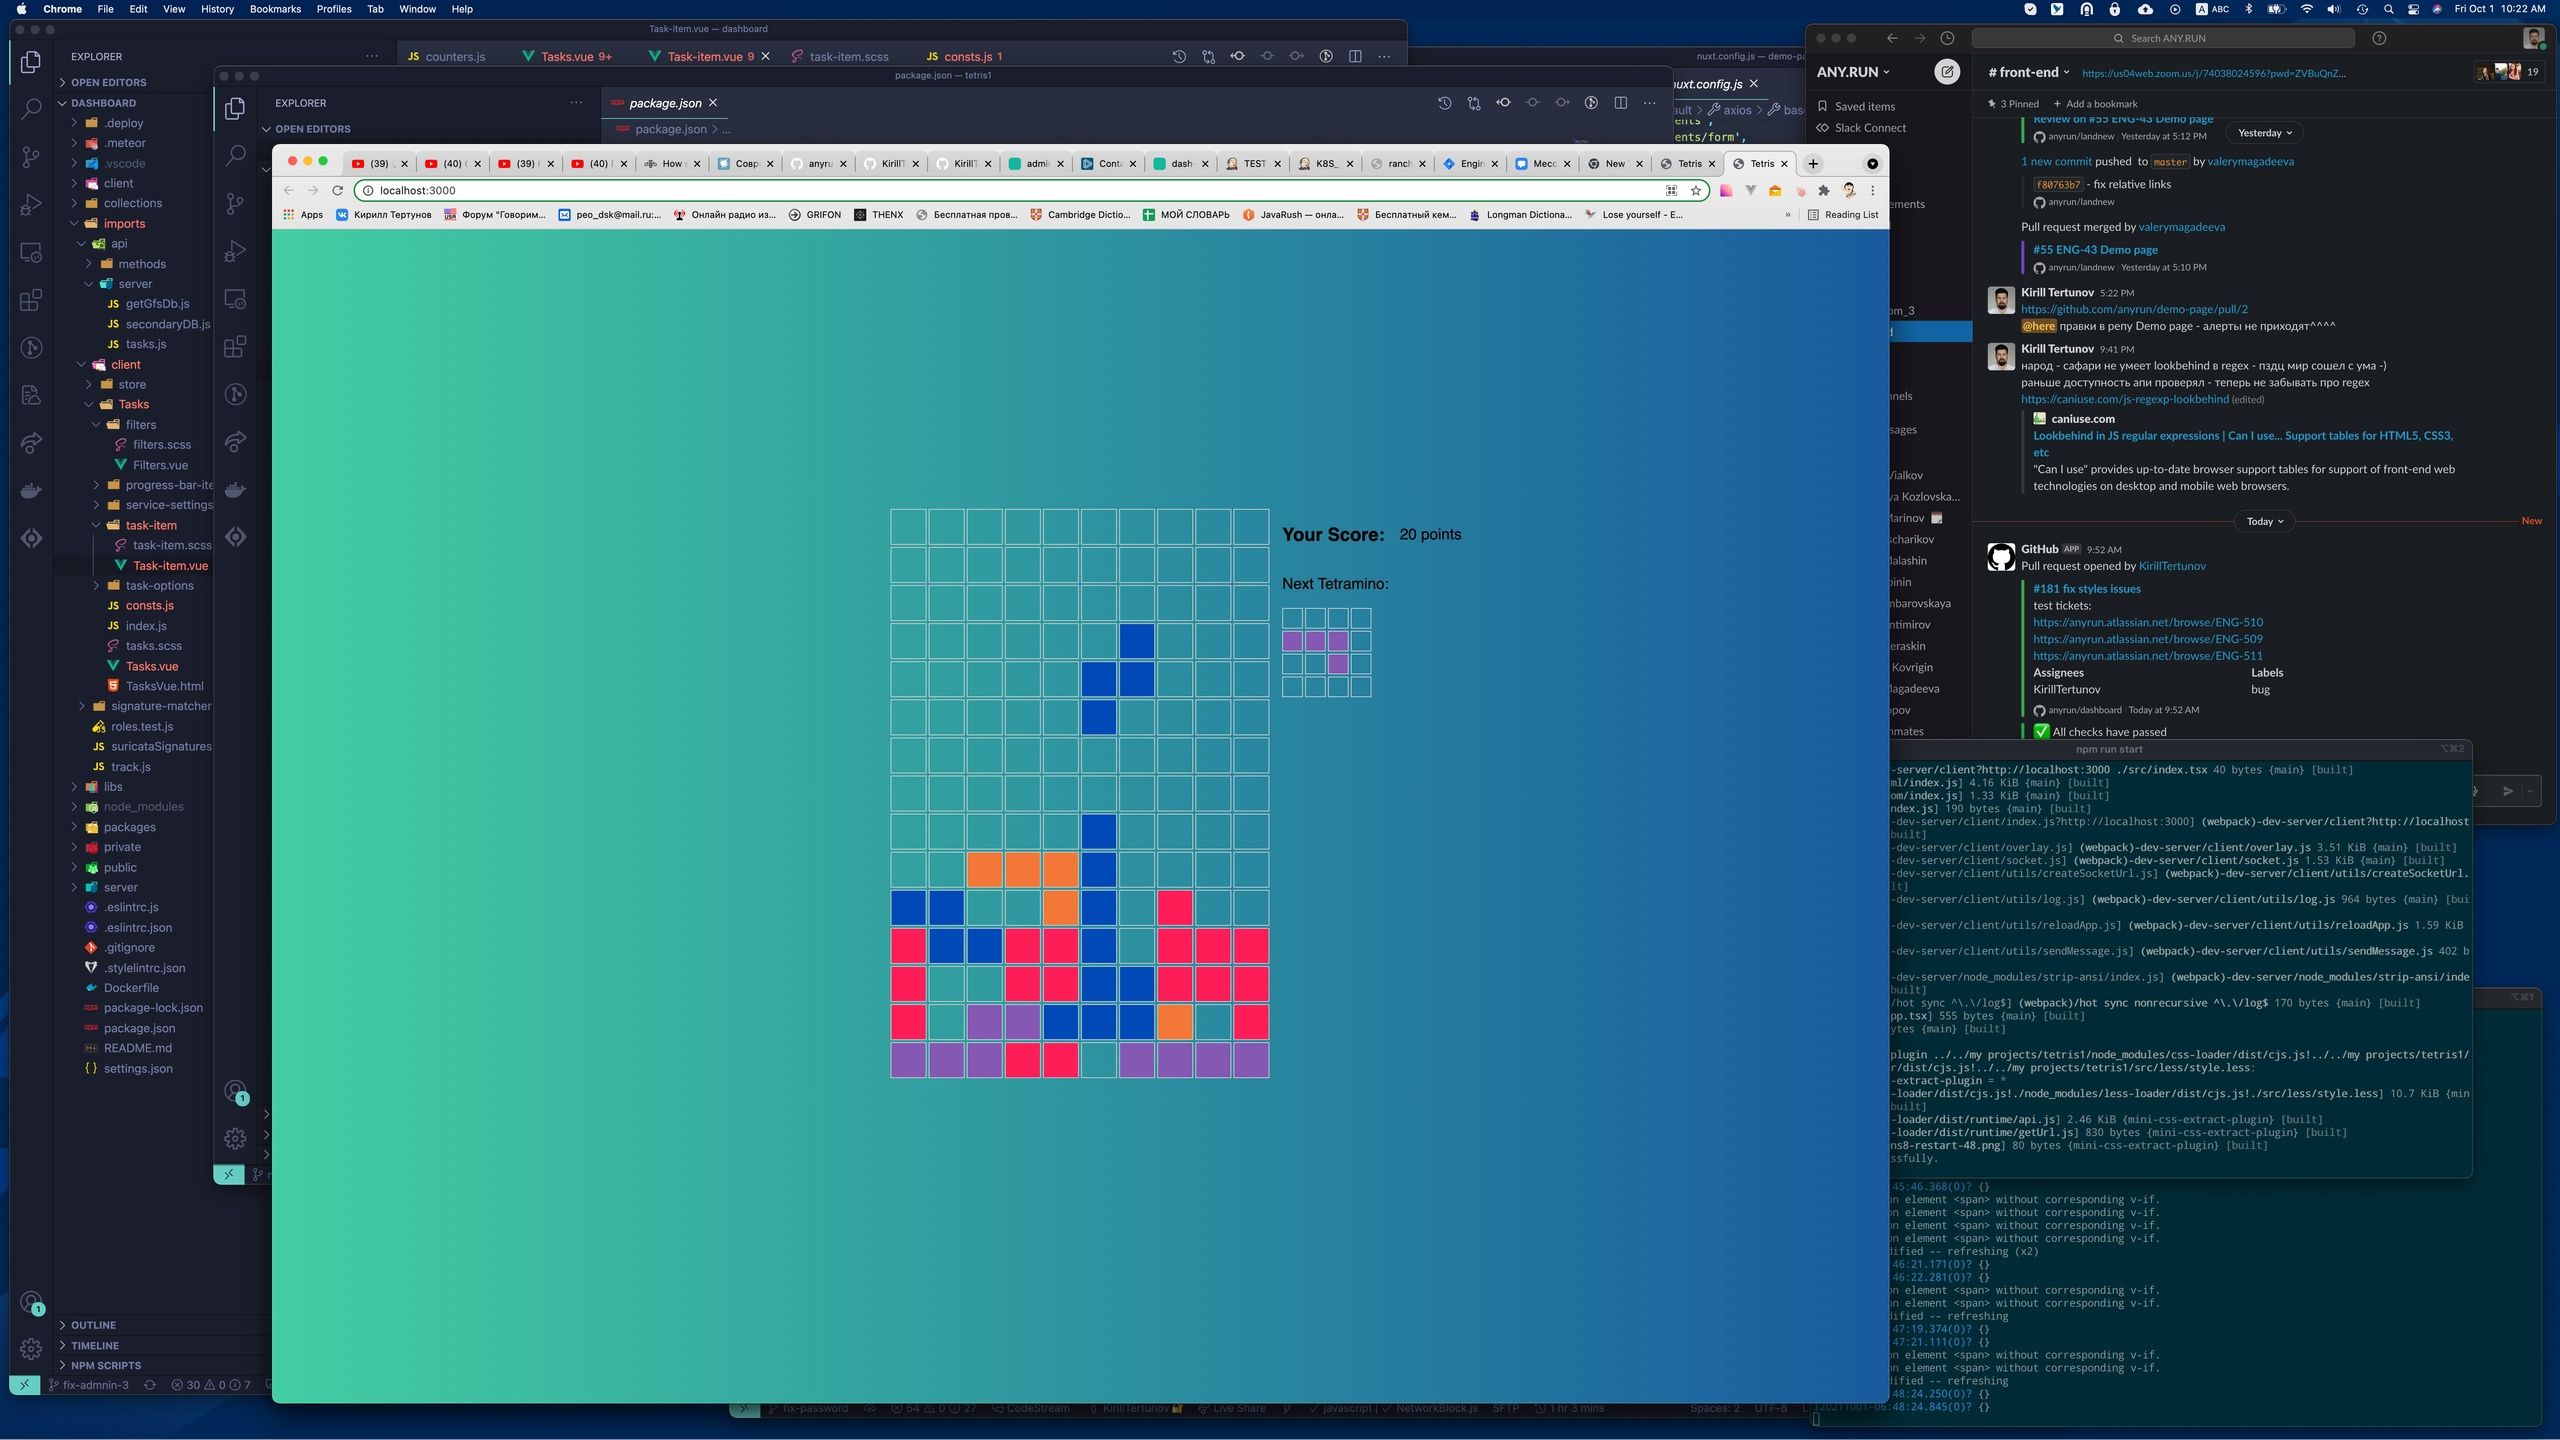
Task: Expand node_modules folder in explorer
Action: (143, 807)
